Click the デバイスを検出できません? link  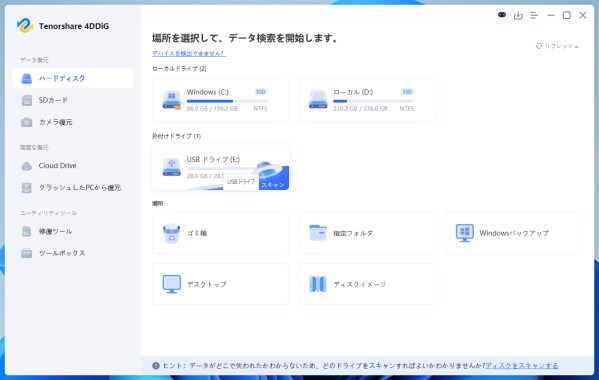189,53
